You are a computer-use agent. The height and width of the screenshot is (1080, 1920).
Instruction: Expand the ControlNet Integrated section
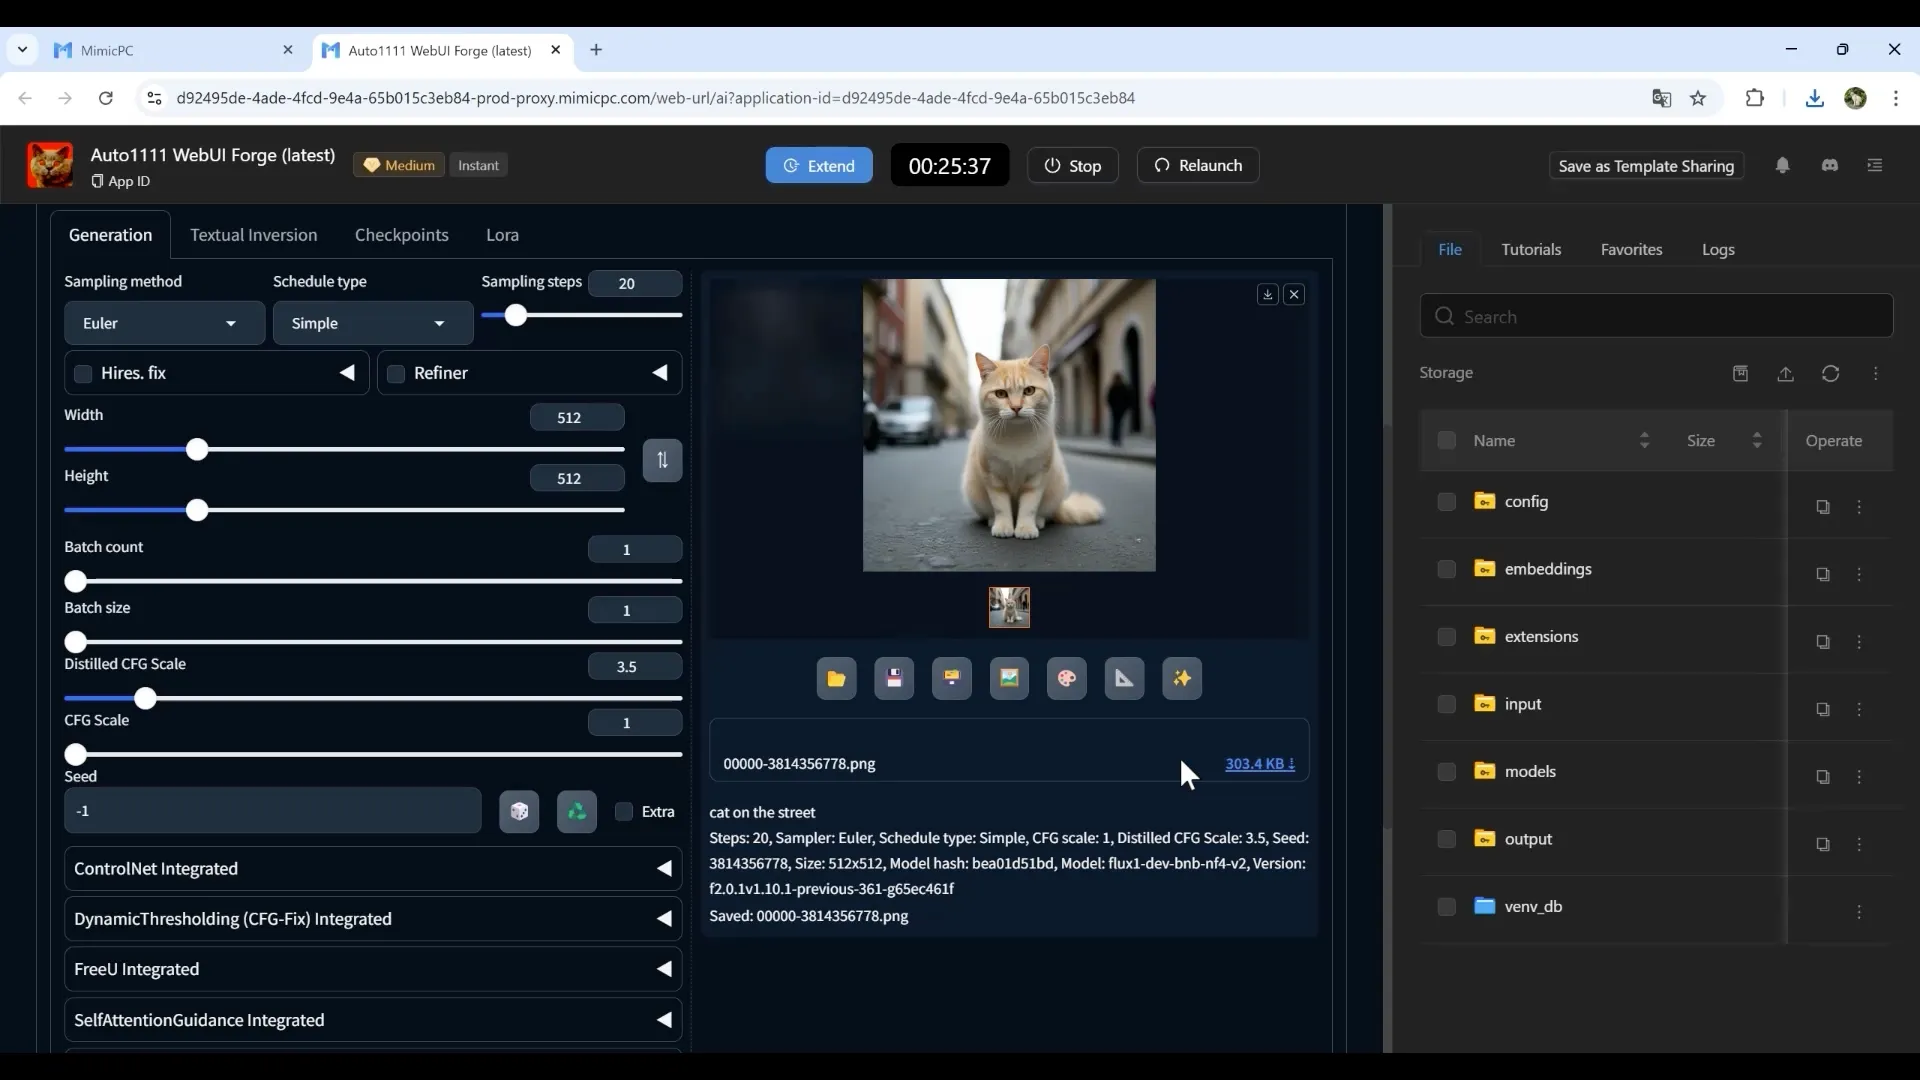(372, 868)
